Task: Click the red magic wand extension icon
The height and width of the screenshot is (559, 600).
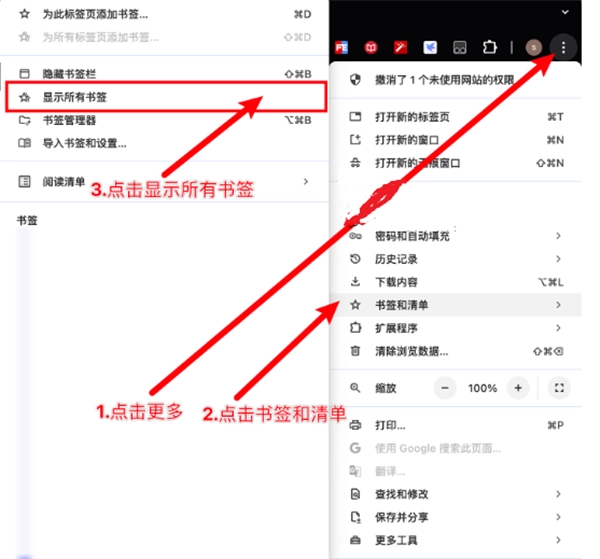Action: 400,47
